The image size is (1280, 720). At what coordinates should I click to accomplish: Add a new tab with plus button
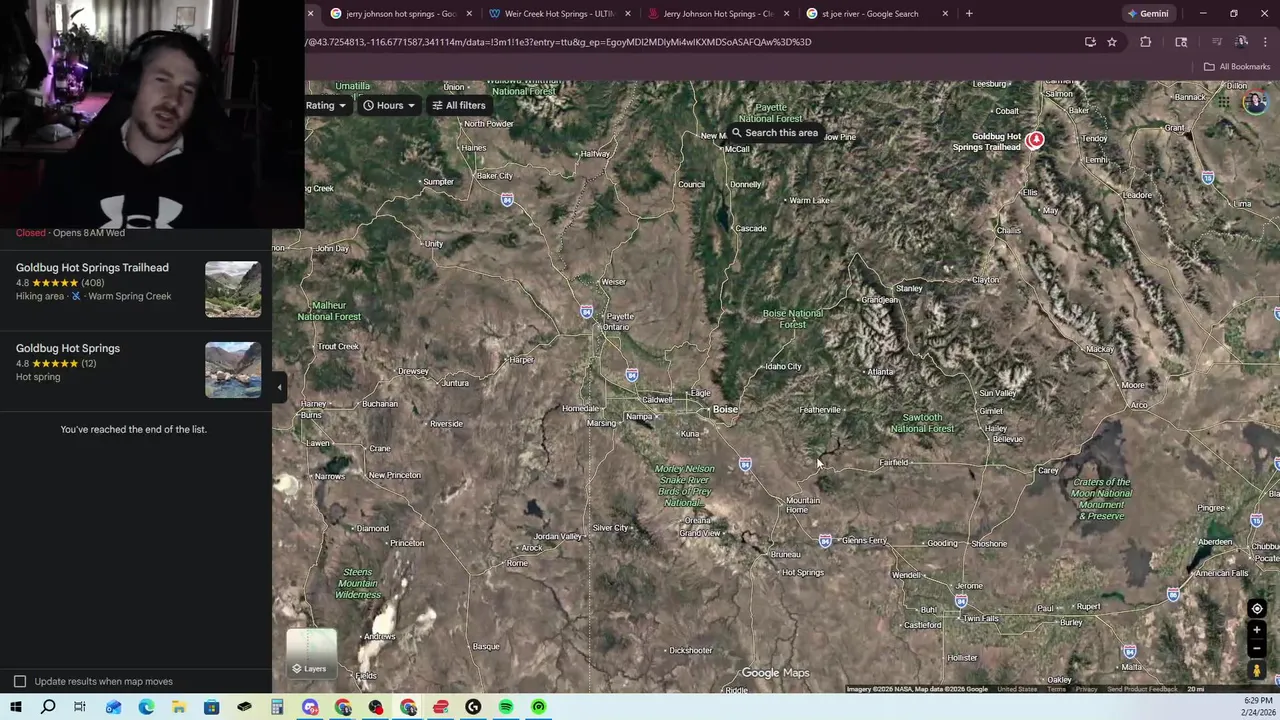point(969,14)
